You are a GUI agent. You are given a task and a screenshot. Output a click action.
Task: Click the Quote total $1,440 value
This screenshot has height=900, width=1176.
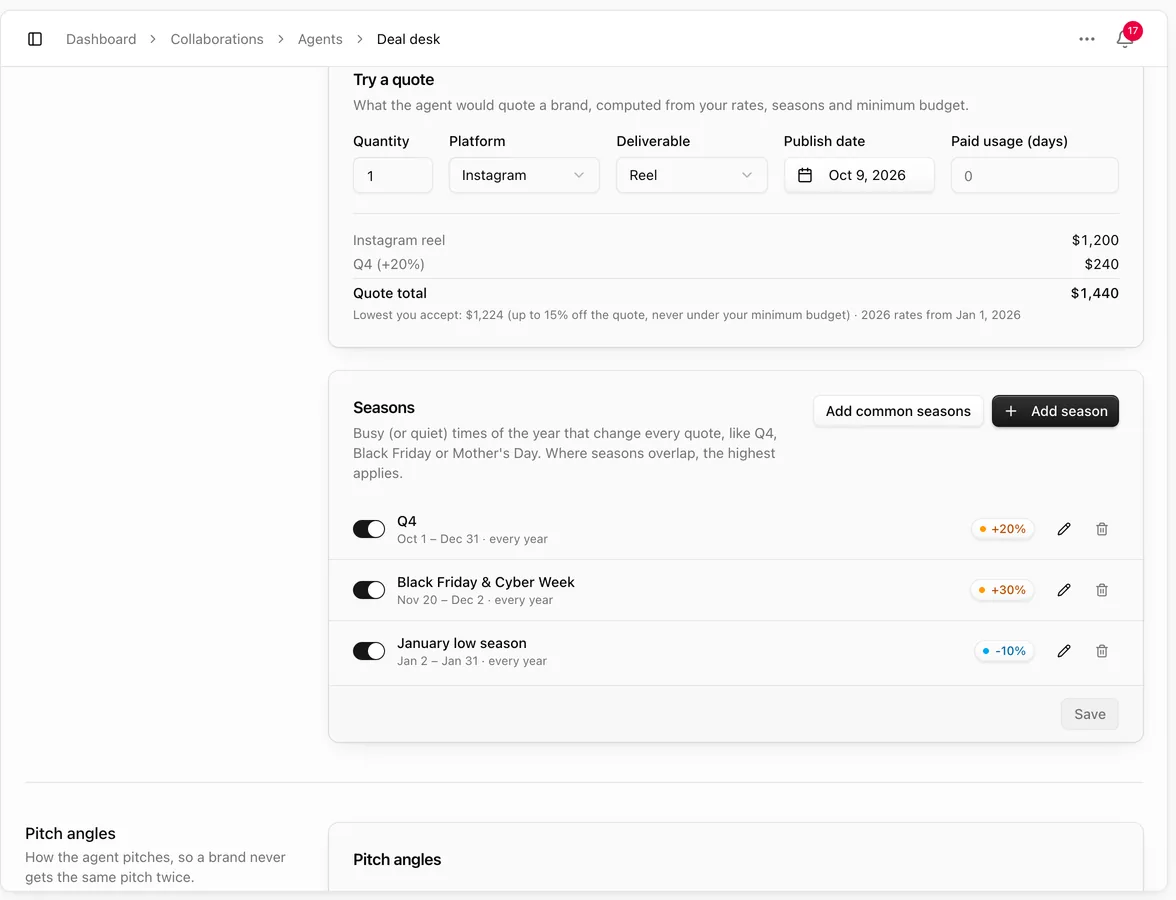tap(1094, 293)
